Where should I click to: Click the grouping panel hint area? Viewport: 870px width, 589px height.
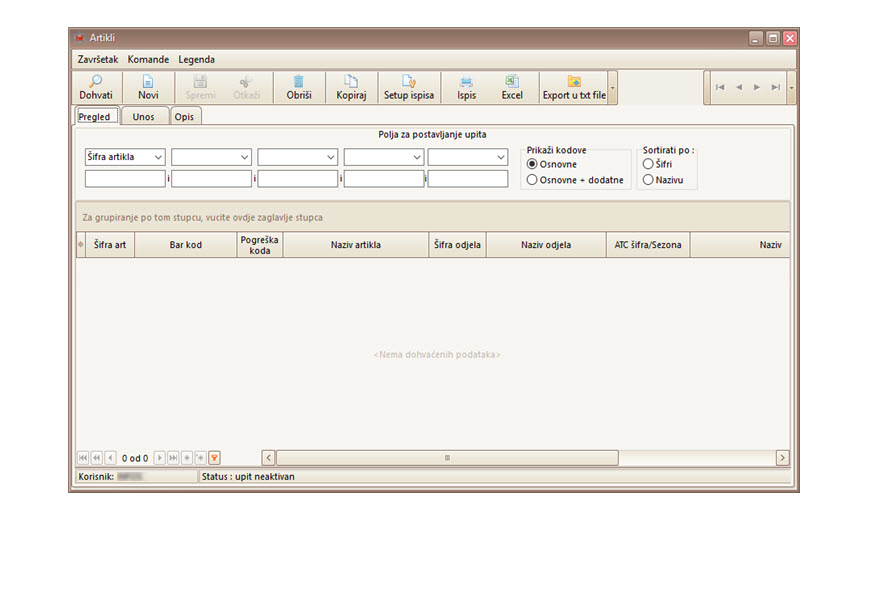coord(433,217)
